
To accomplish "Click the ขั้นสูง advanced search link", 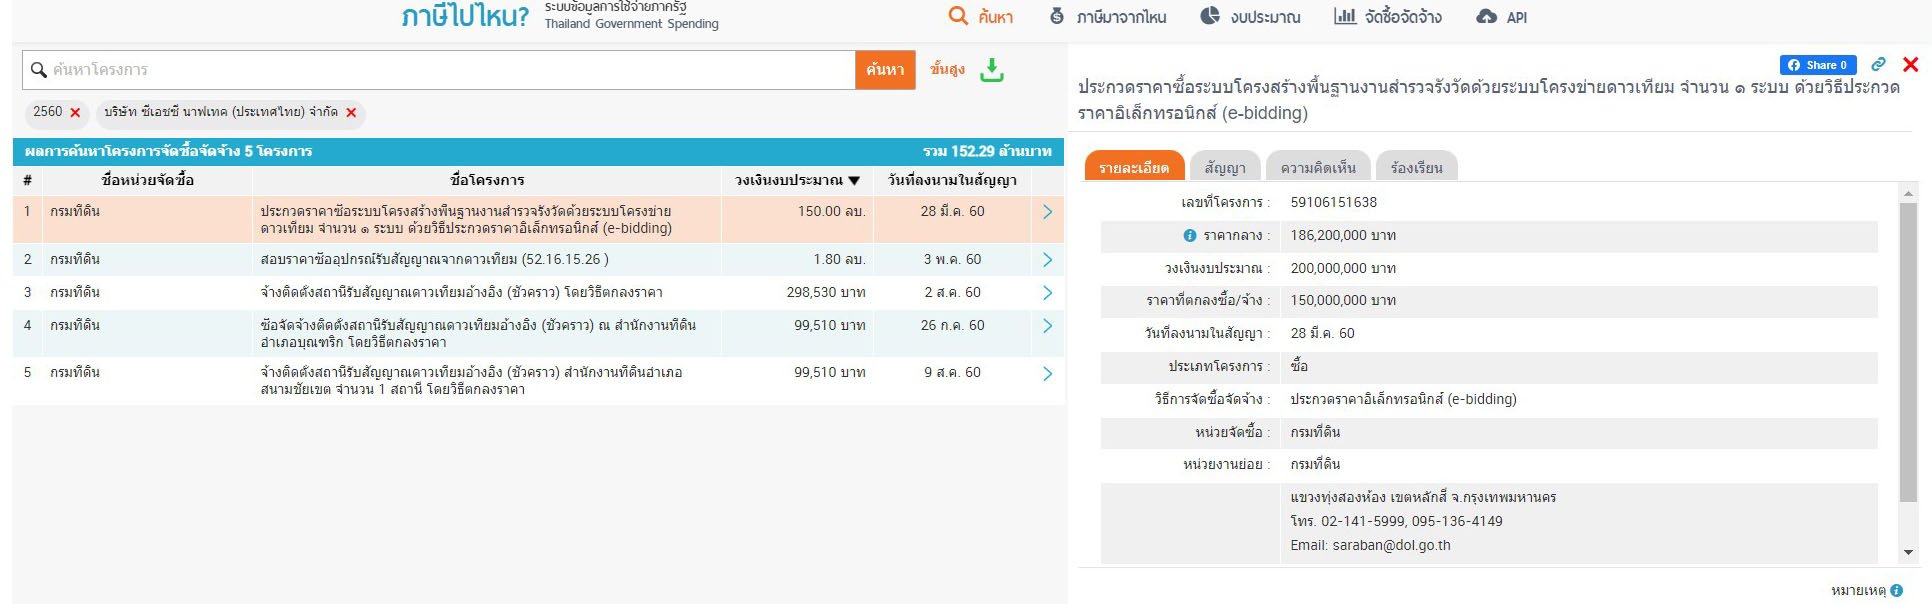I will (946, 69).
